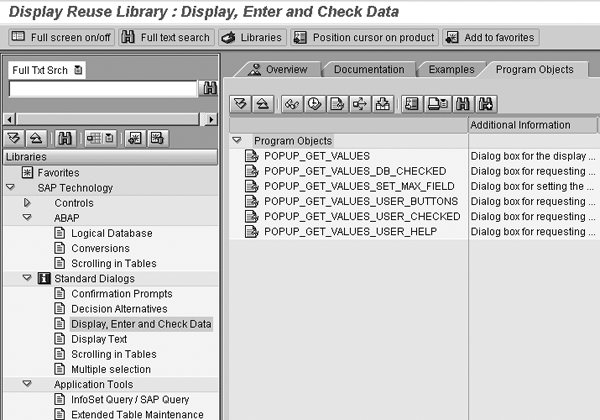Screen dimensions: 600x420
Task: Click the full text search input field
Action: point(102,89)
